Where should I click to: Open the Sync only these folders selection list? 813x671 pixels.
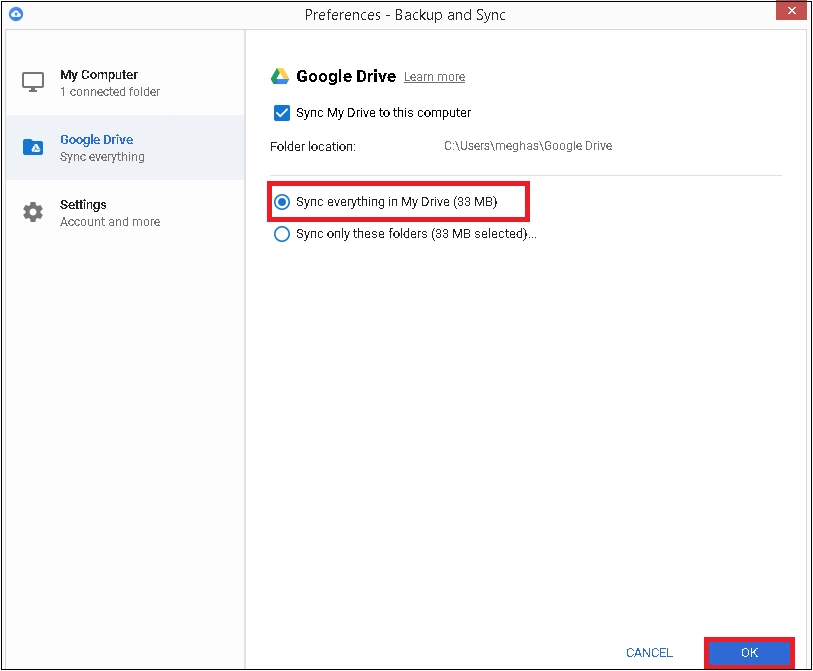(400, 234)
